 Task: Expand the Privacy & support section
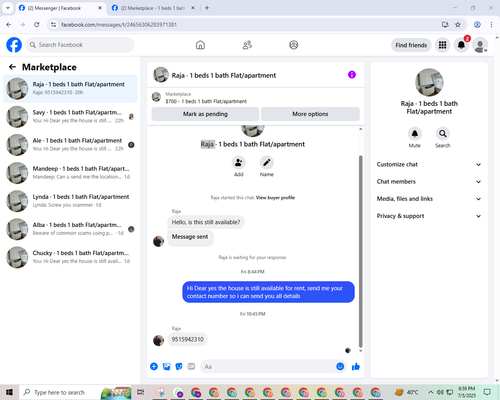(429, 216)
